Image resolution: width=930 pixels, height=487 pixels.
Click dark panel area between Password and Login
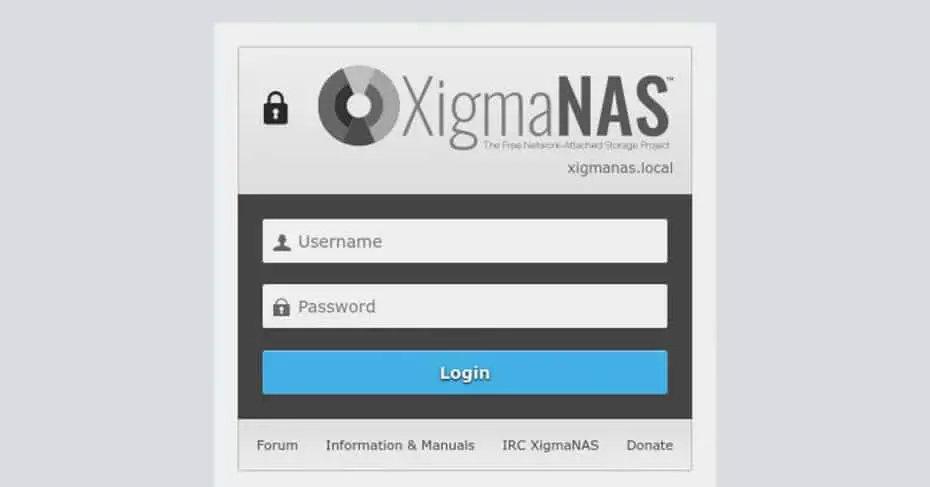tap(465, 339)
